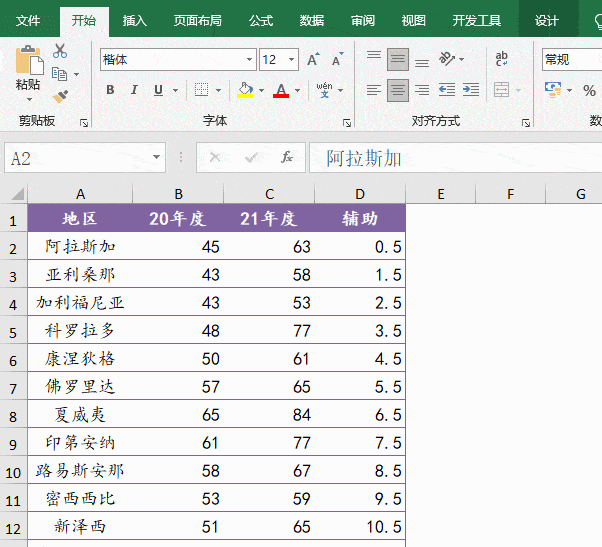
Task: Click the Cut scissors icon
Action: point(60,51)
